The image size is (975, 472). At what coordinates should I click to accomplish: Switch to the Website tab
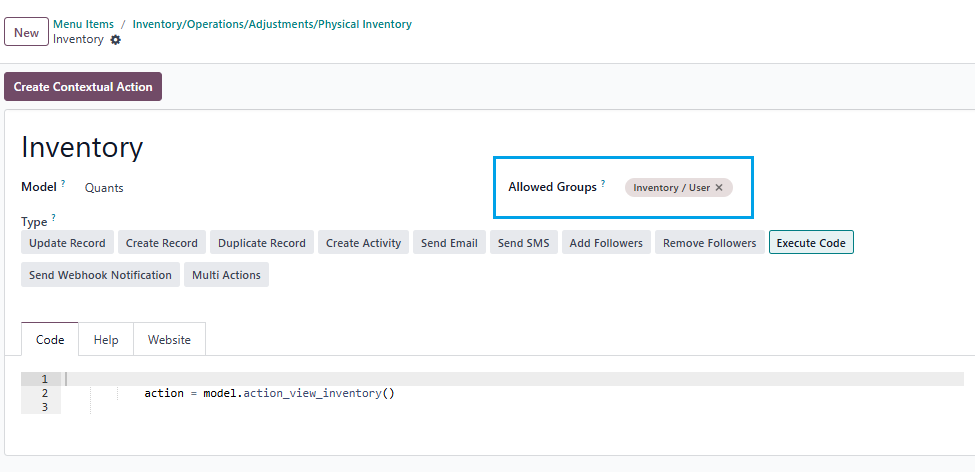169,340
